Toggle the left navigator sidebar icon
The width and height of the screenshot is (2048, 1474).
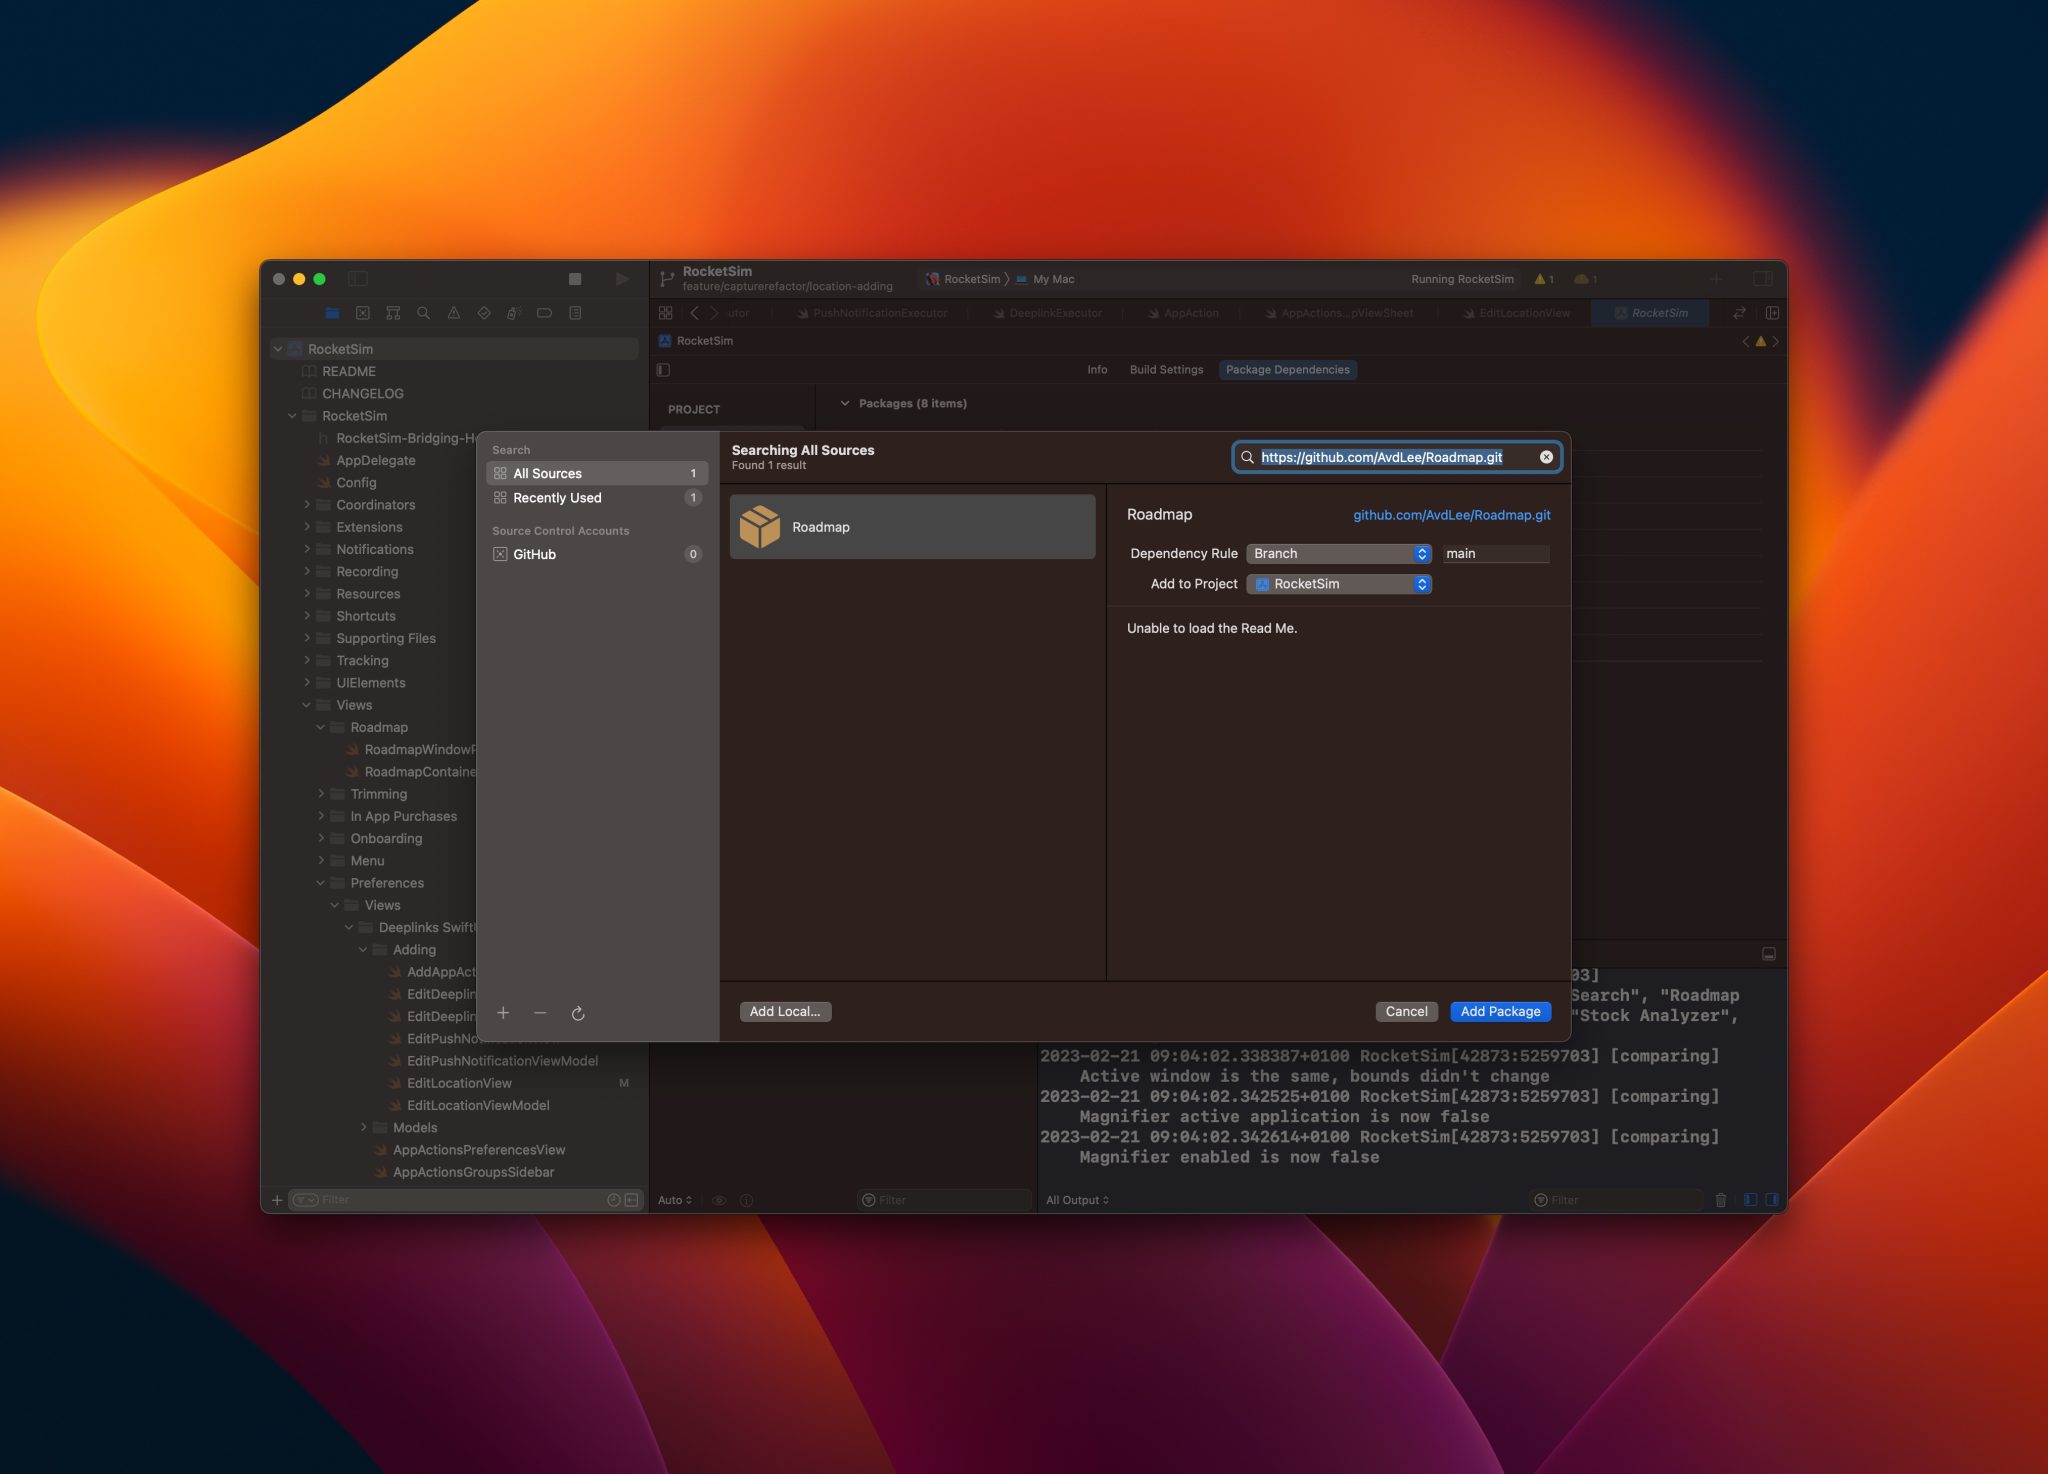point(357,279)
